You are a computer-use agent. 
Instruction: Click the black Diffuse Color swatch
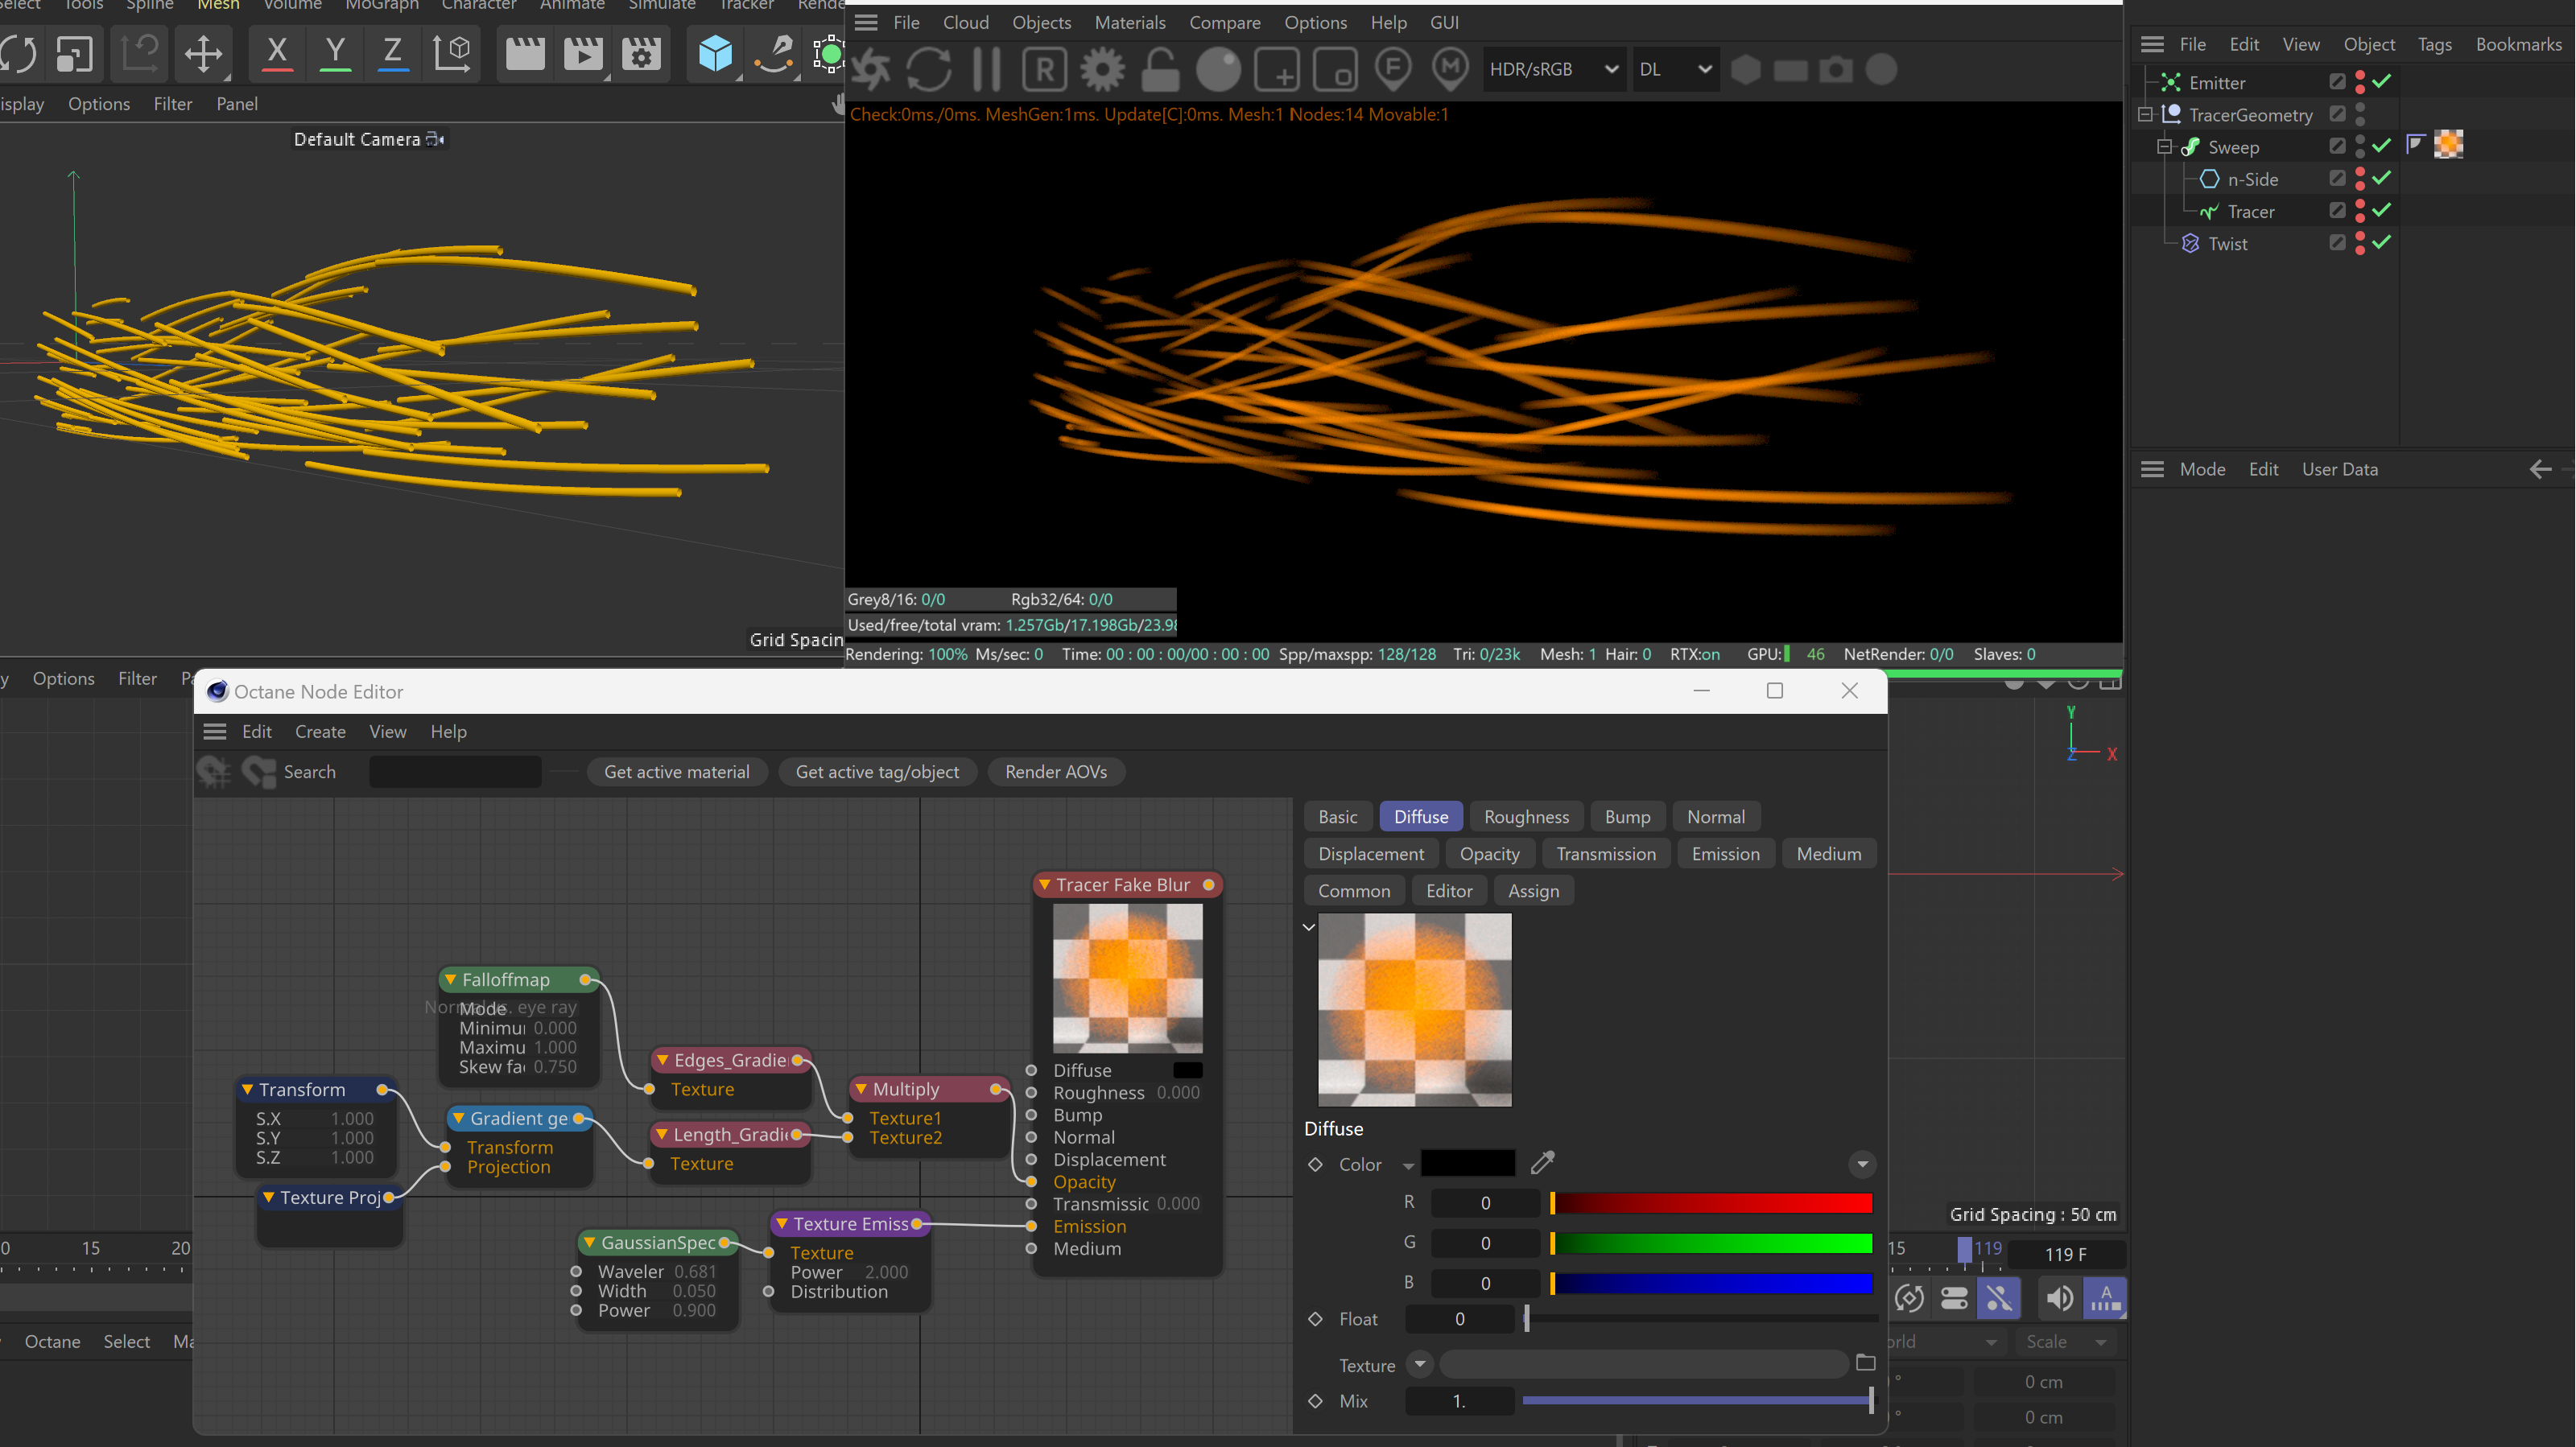(1467, 1164)
